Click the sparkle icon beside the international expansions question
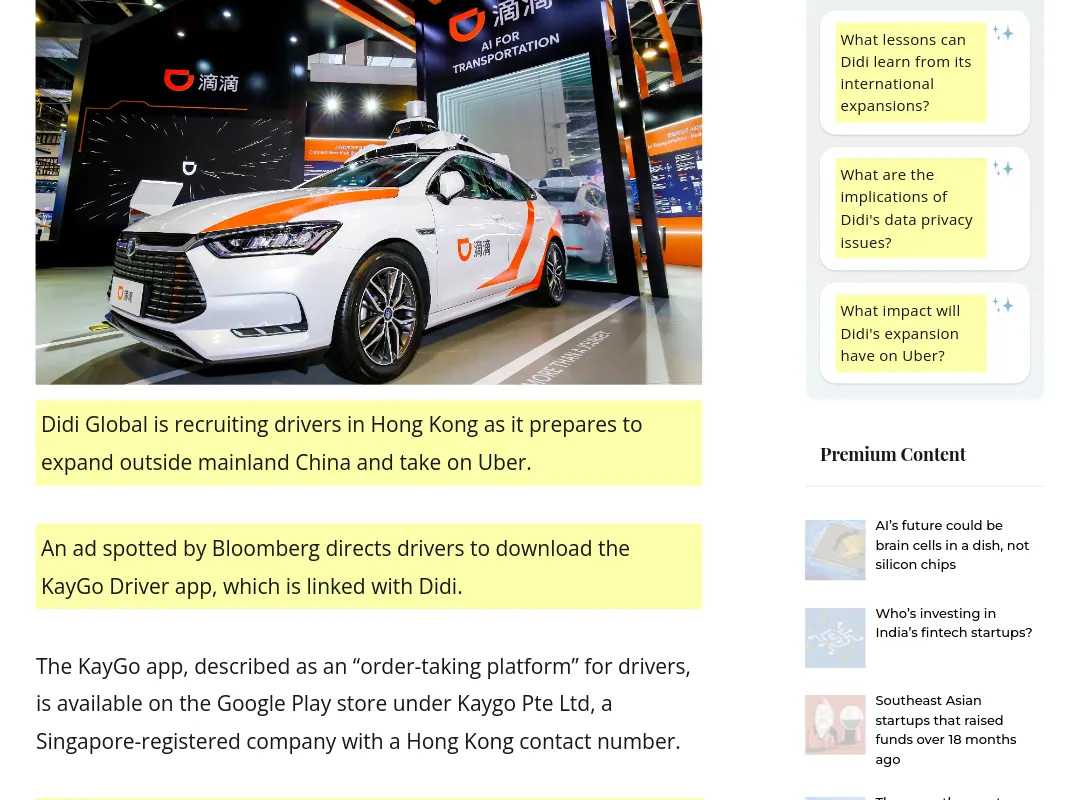Viewport: 1080px width, 800px height. click(1003, 33)
